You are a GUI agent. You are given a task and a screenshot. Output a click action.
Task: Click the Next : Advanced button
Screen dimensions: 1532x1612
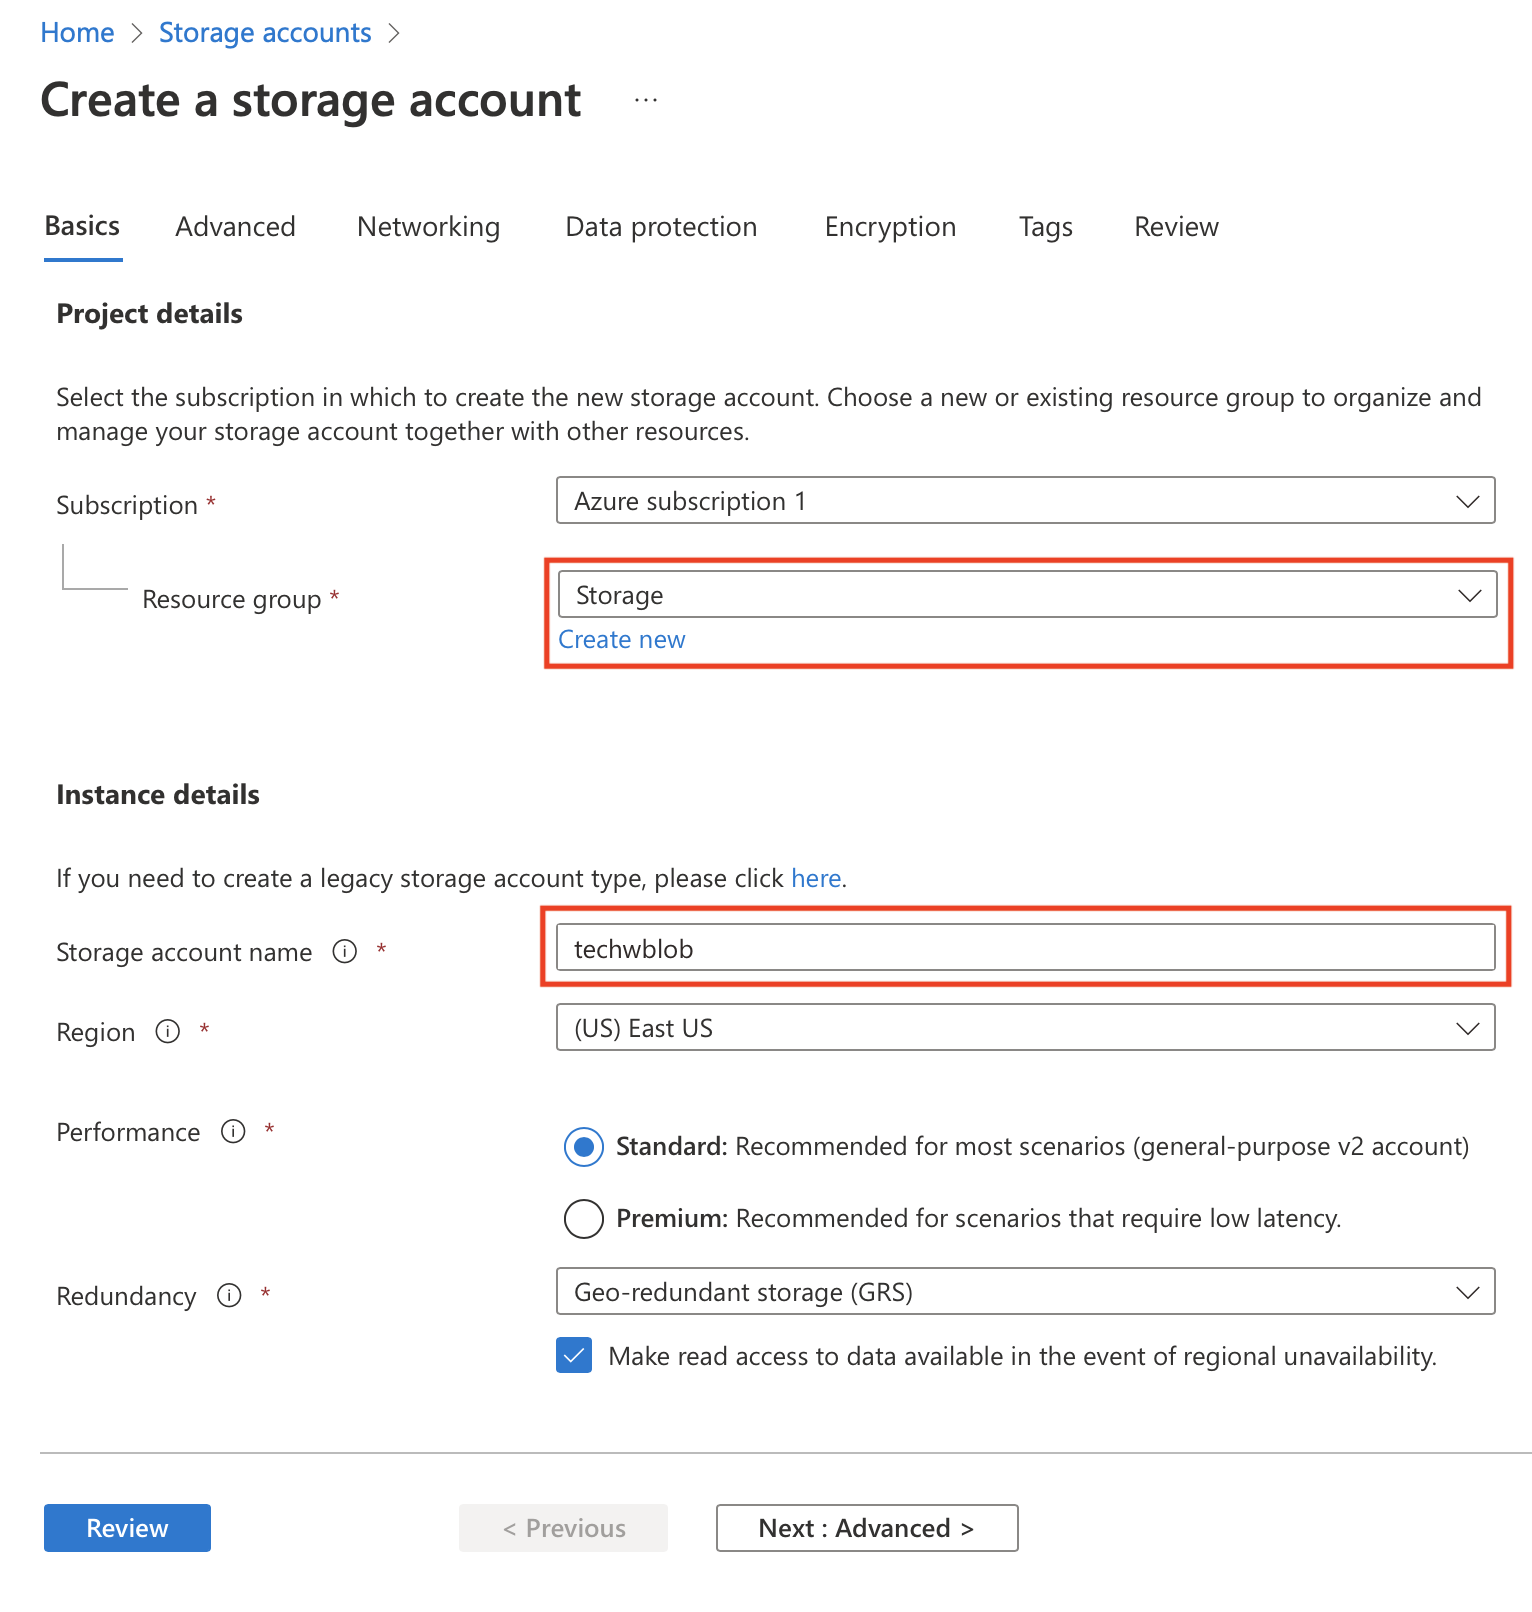[866, 1528]
